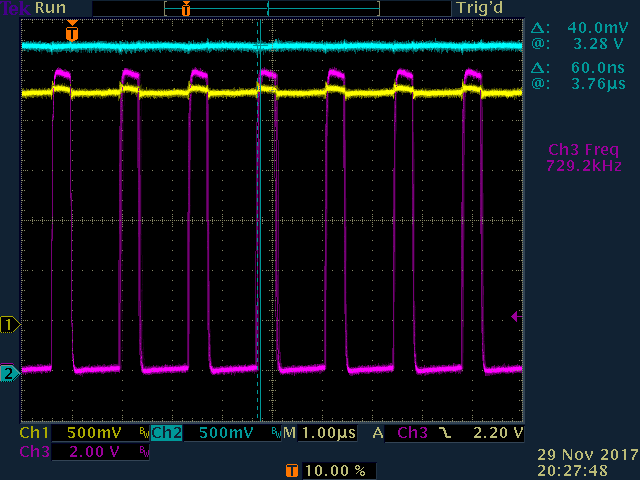Click the falling edge trigger slope icon
This screenshot has width=640, height=480.
[445, 433]
